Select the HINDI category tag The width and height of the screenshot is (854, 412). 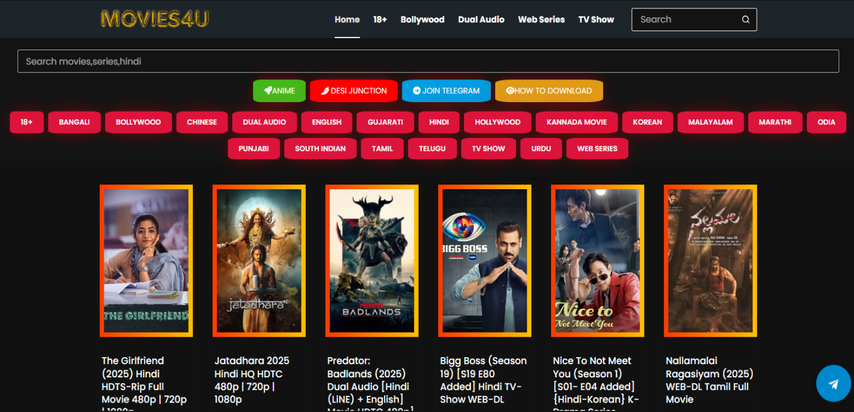click(x=439, y=122)
